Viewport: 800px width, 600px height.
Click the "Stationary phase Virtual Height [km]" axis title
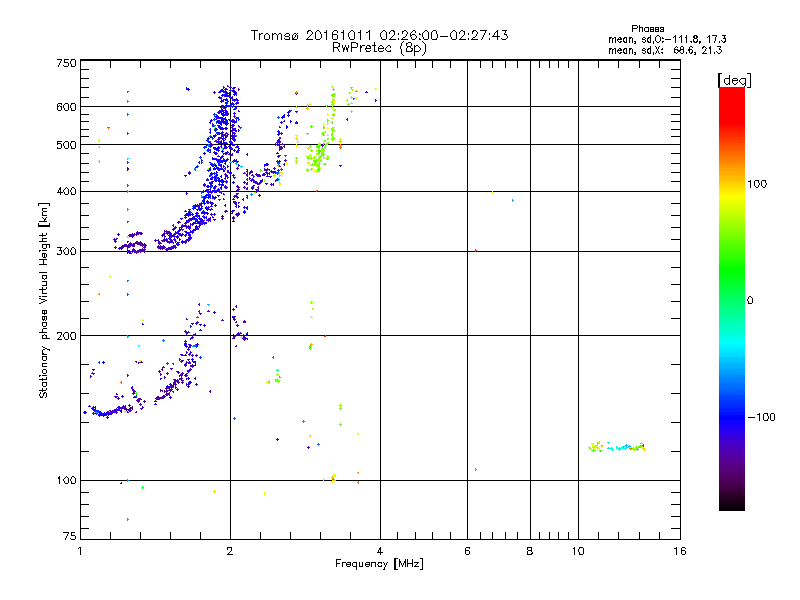pyautogui.click(x=44, y=300)
